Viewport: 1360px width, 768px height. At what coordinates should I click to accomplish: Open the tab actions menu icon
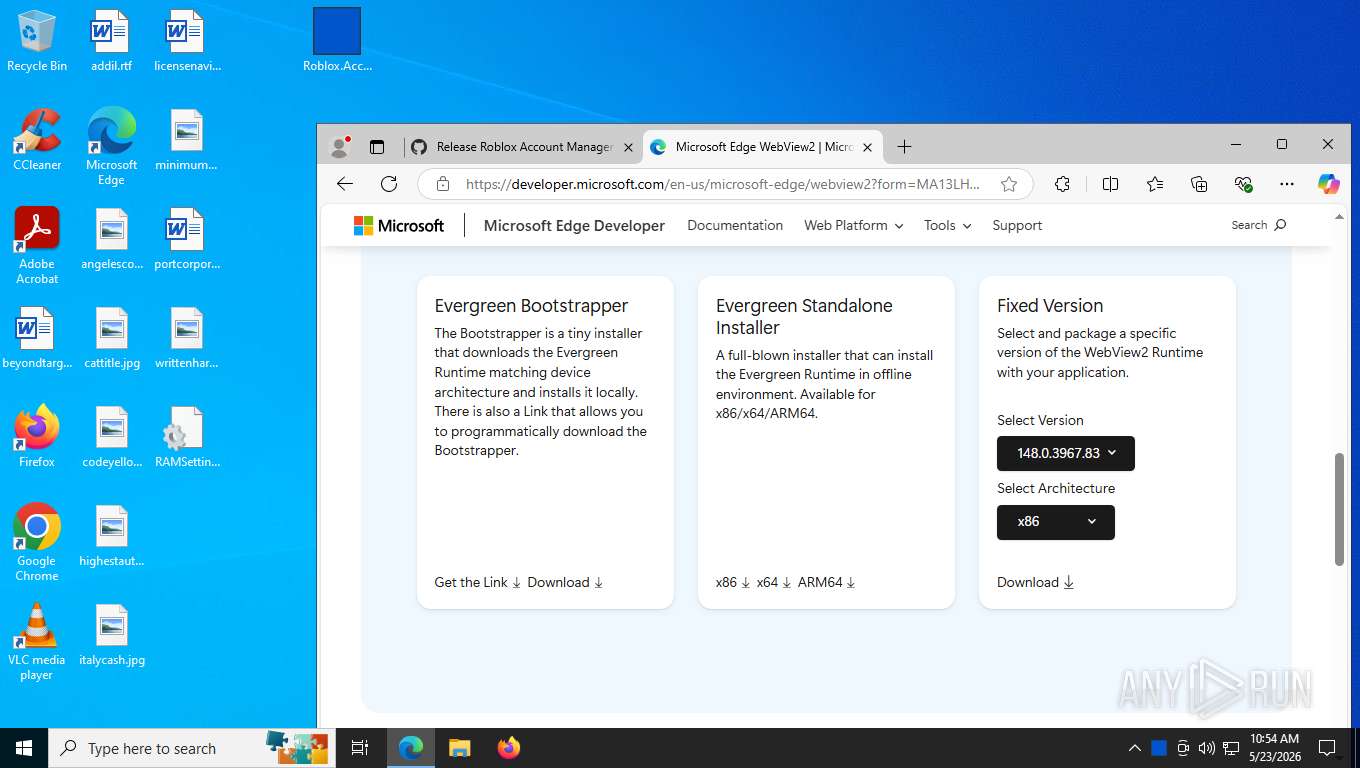click(x=377, y=147)
